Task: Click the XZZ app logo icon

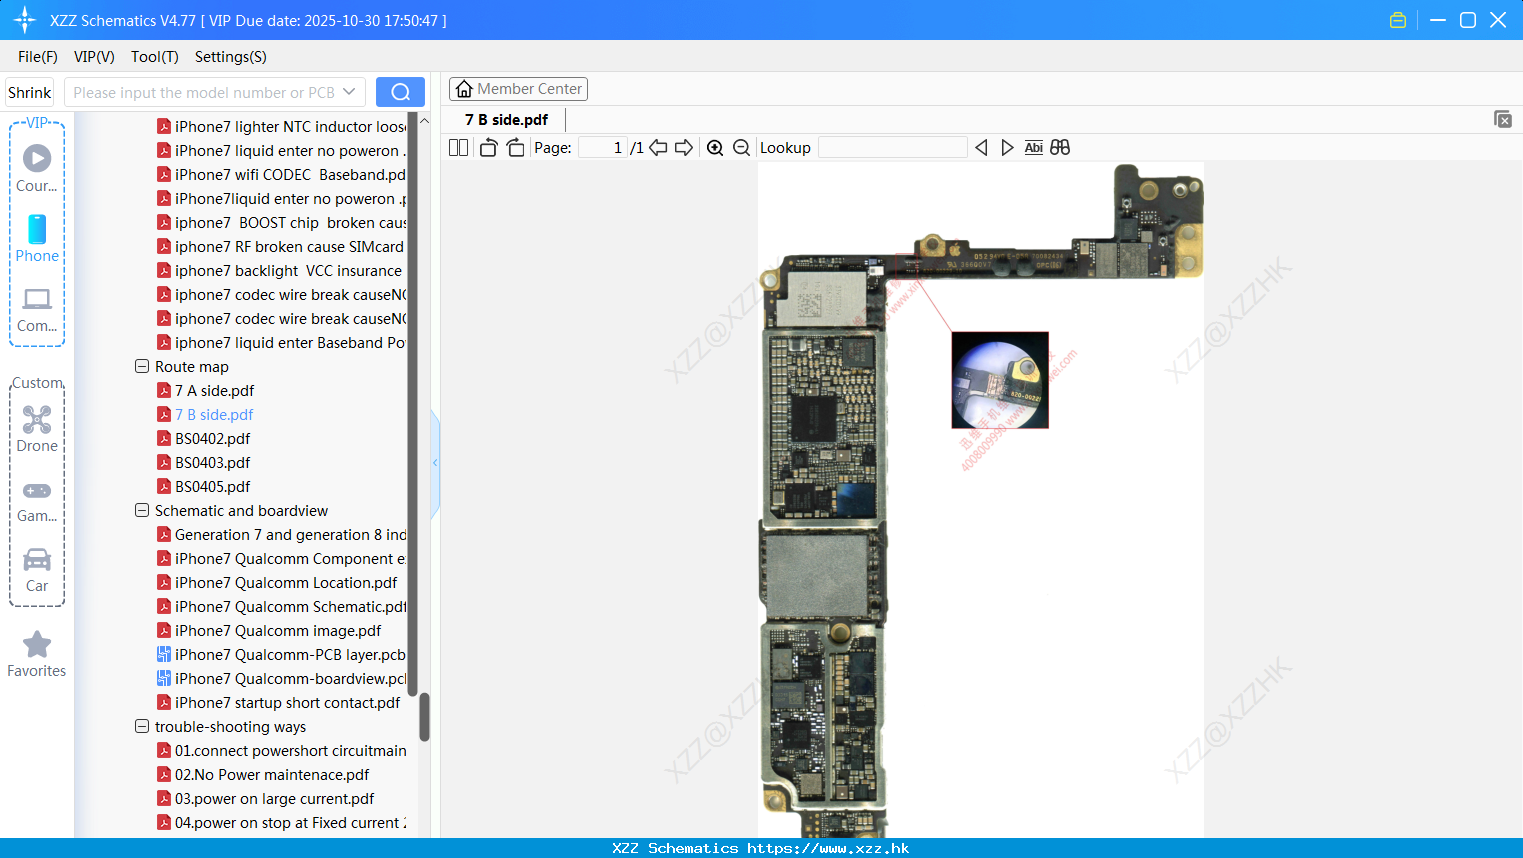Action: coord(25,20)
